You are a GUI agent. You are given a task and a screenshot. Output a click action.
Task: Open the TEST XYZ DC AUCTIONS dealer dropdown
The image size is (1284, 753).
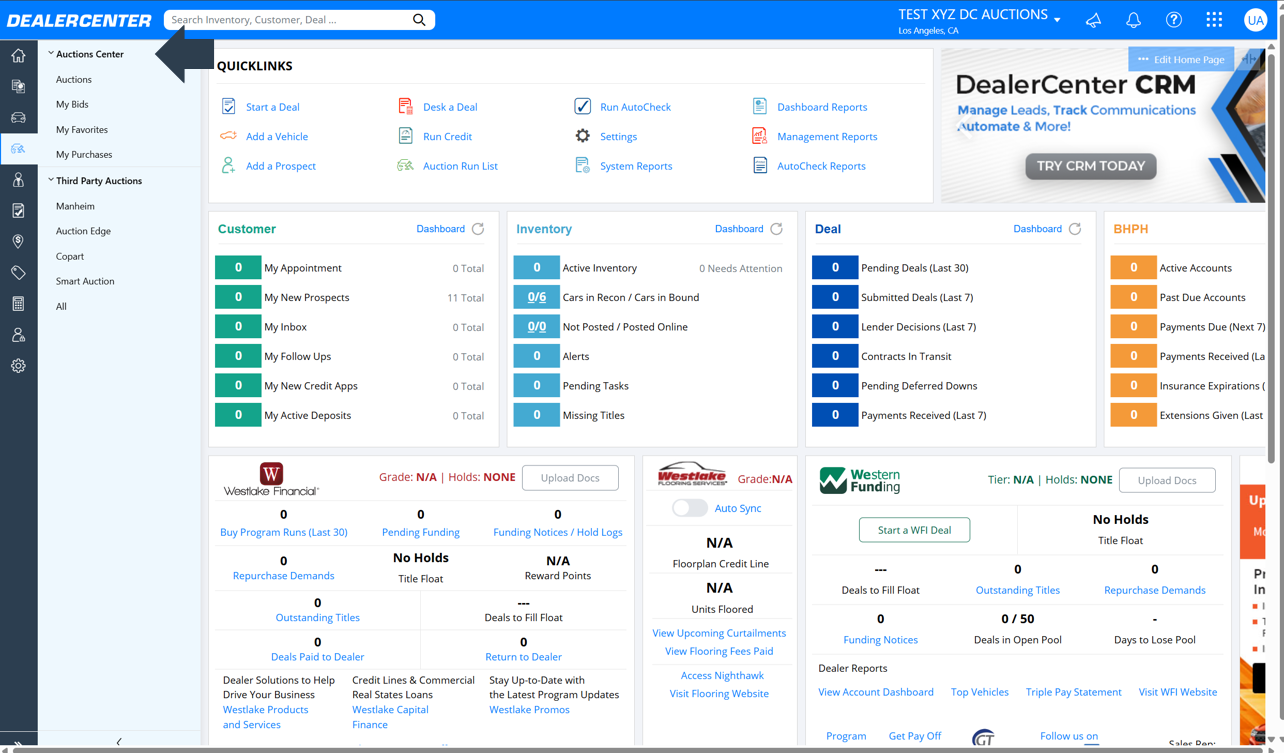click(979, 16)
